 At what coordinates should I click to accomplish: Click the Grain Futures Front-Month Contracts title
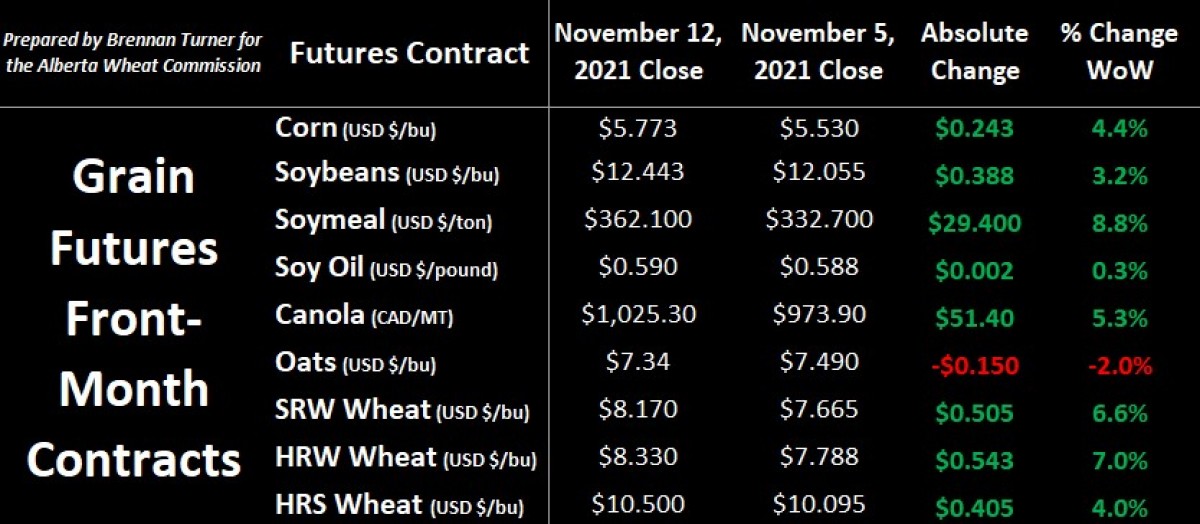click(x=134, y=319)
